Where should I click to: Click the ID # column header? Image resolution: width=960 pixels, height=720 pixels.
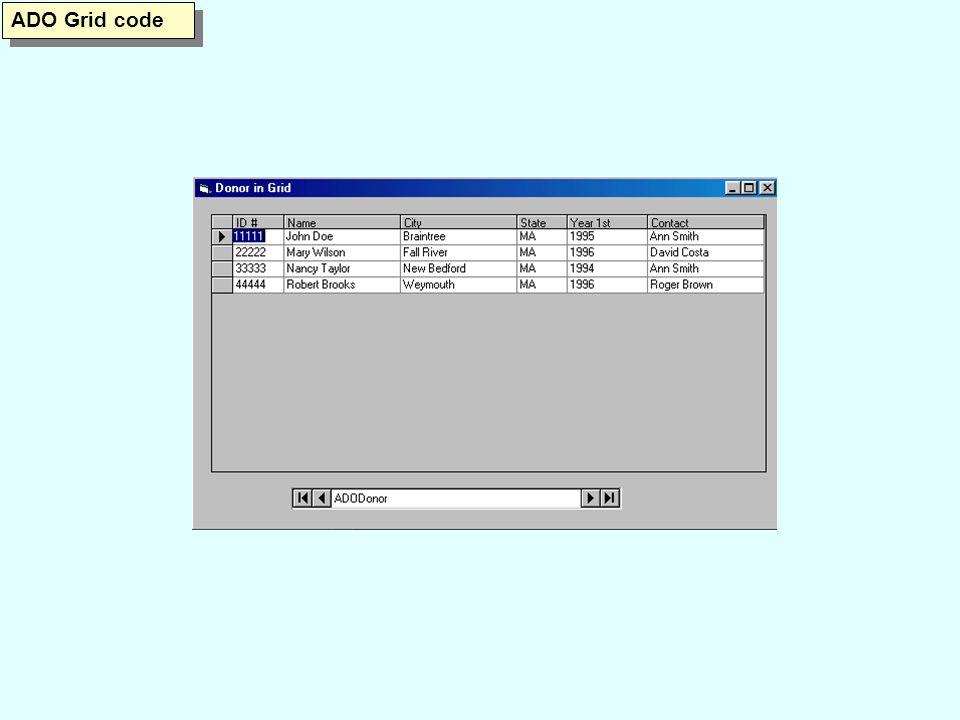(x=258, y=222)
